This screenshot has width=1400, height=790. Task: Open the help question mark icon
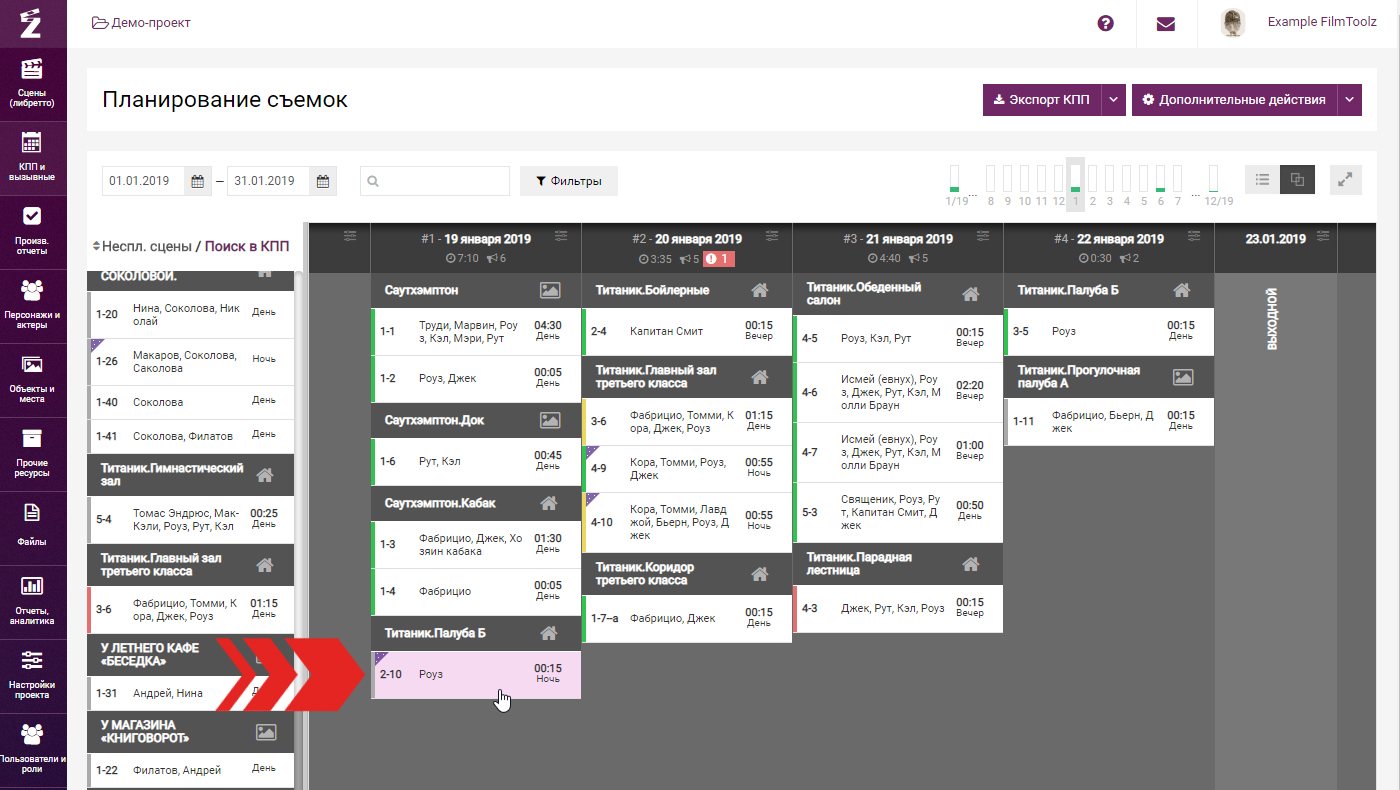pos(1105,23)
